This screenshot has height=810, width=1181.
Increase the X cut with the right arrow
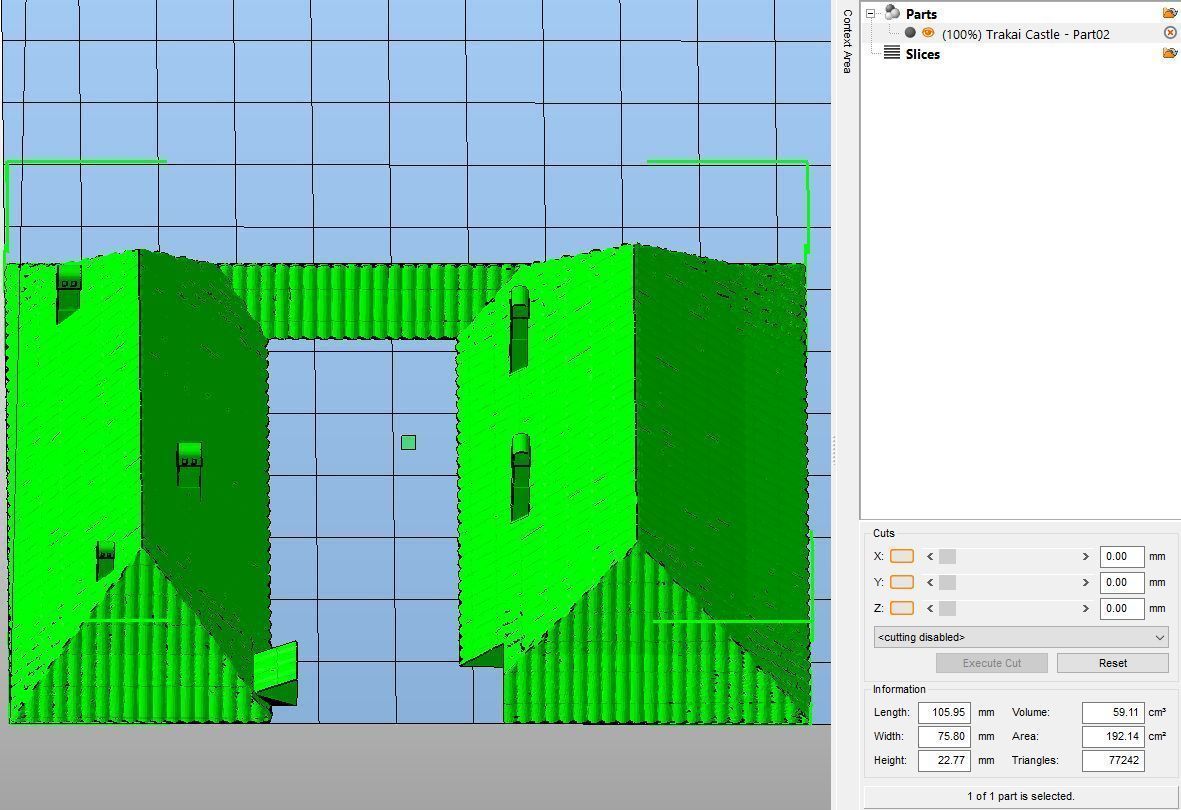(x=1085, y=557)
